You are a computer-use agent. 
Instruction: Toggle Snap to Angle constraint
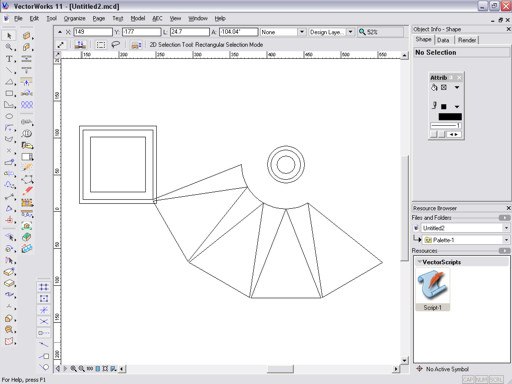click(x=44, y=310)
